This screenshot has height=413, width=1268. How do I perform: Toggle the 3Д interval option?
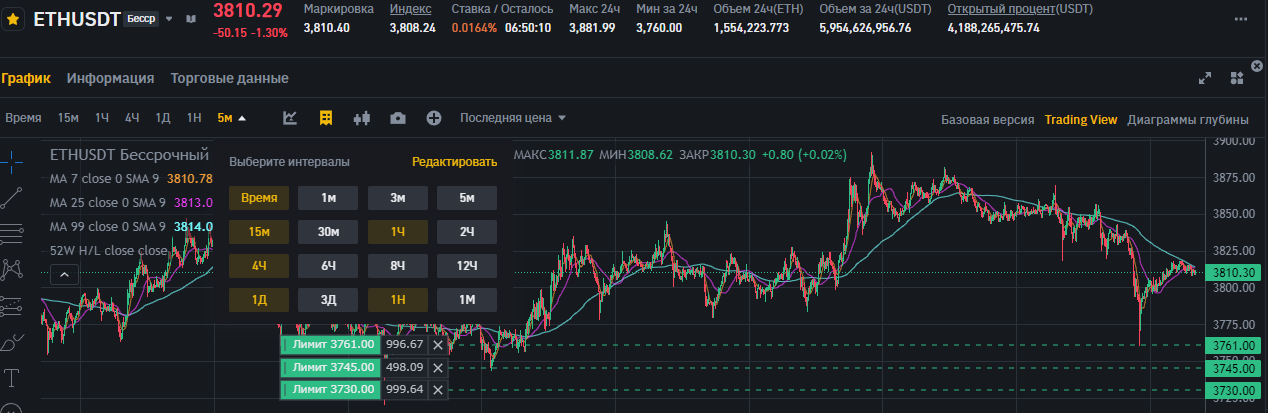(328, 300)
